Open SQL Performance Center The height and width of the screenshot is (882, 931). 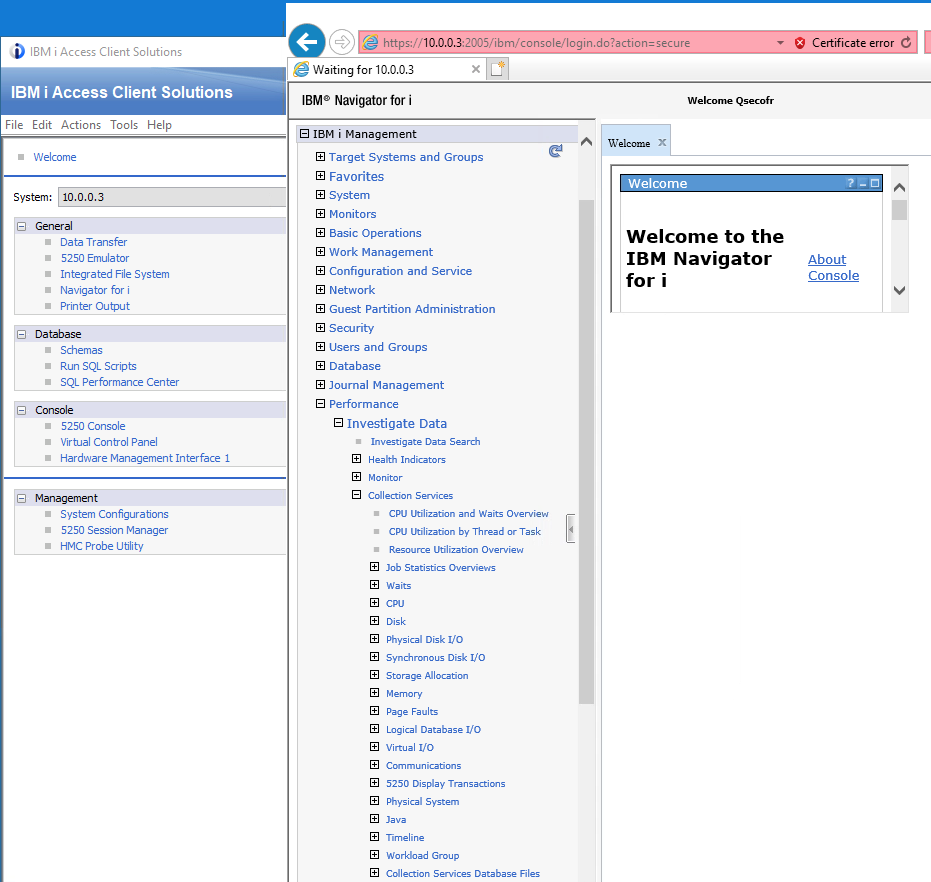[x=119, y=382]
